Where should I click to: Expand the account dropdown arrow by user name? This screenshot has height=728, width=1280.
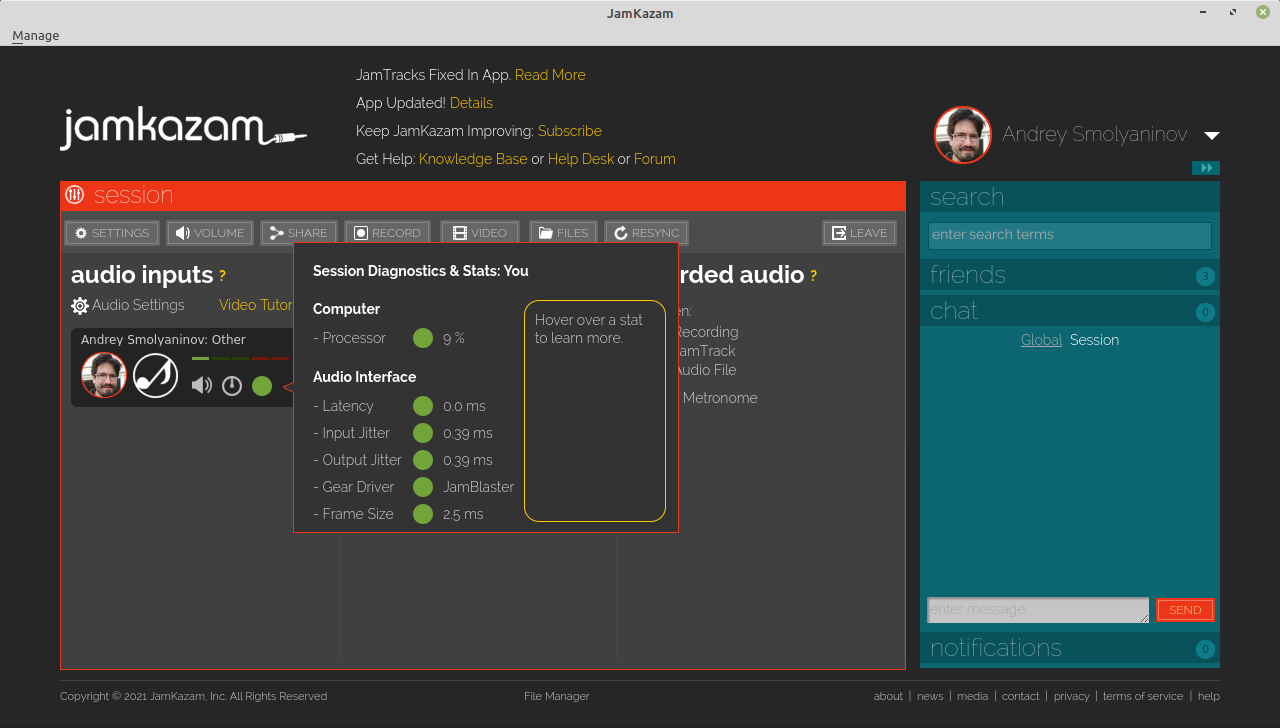click(1212, 135)
